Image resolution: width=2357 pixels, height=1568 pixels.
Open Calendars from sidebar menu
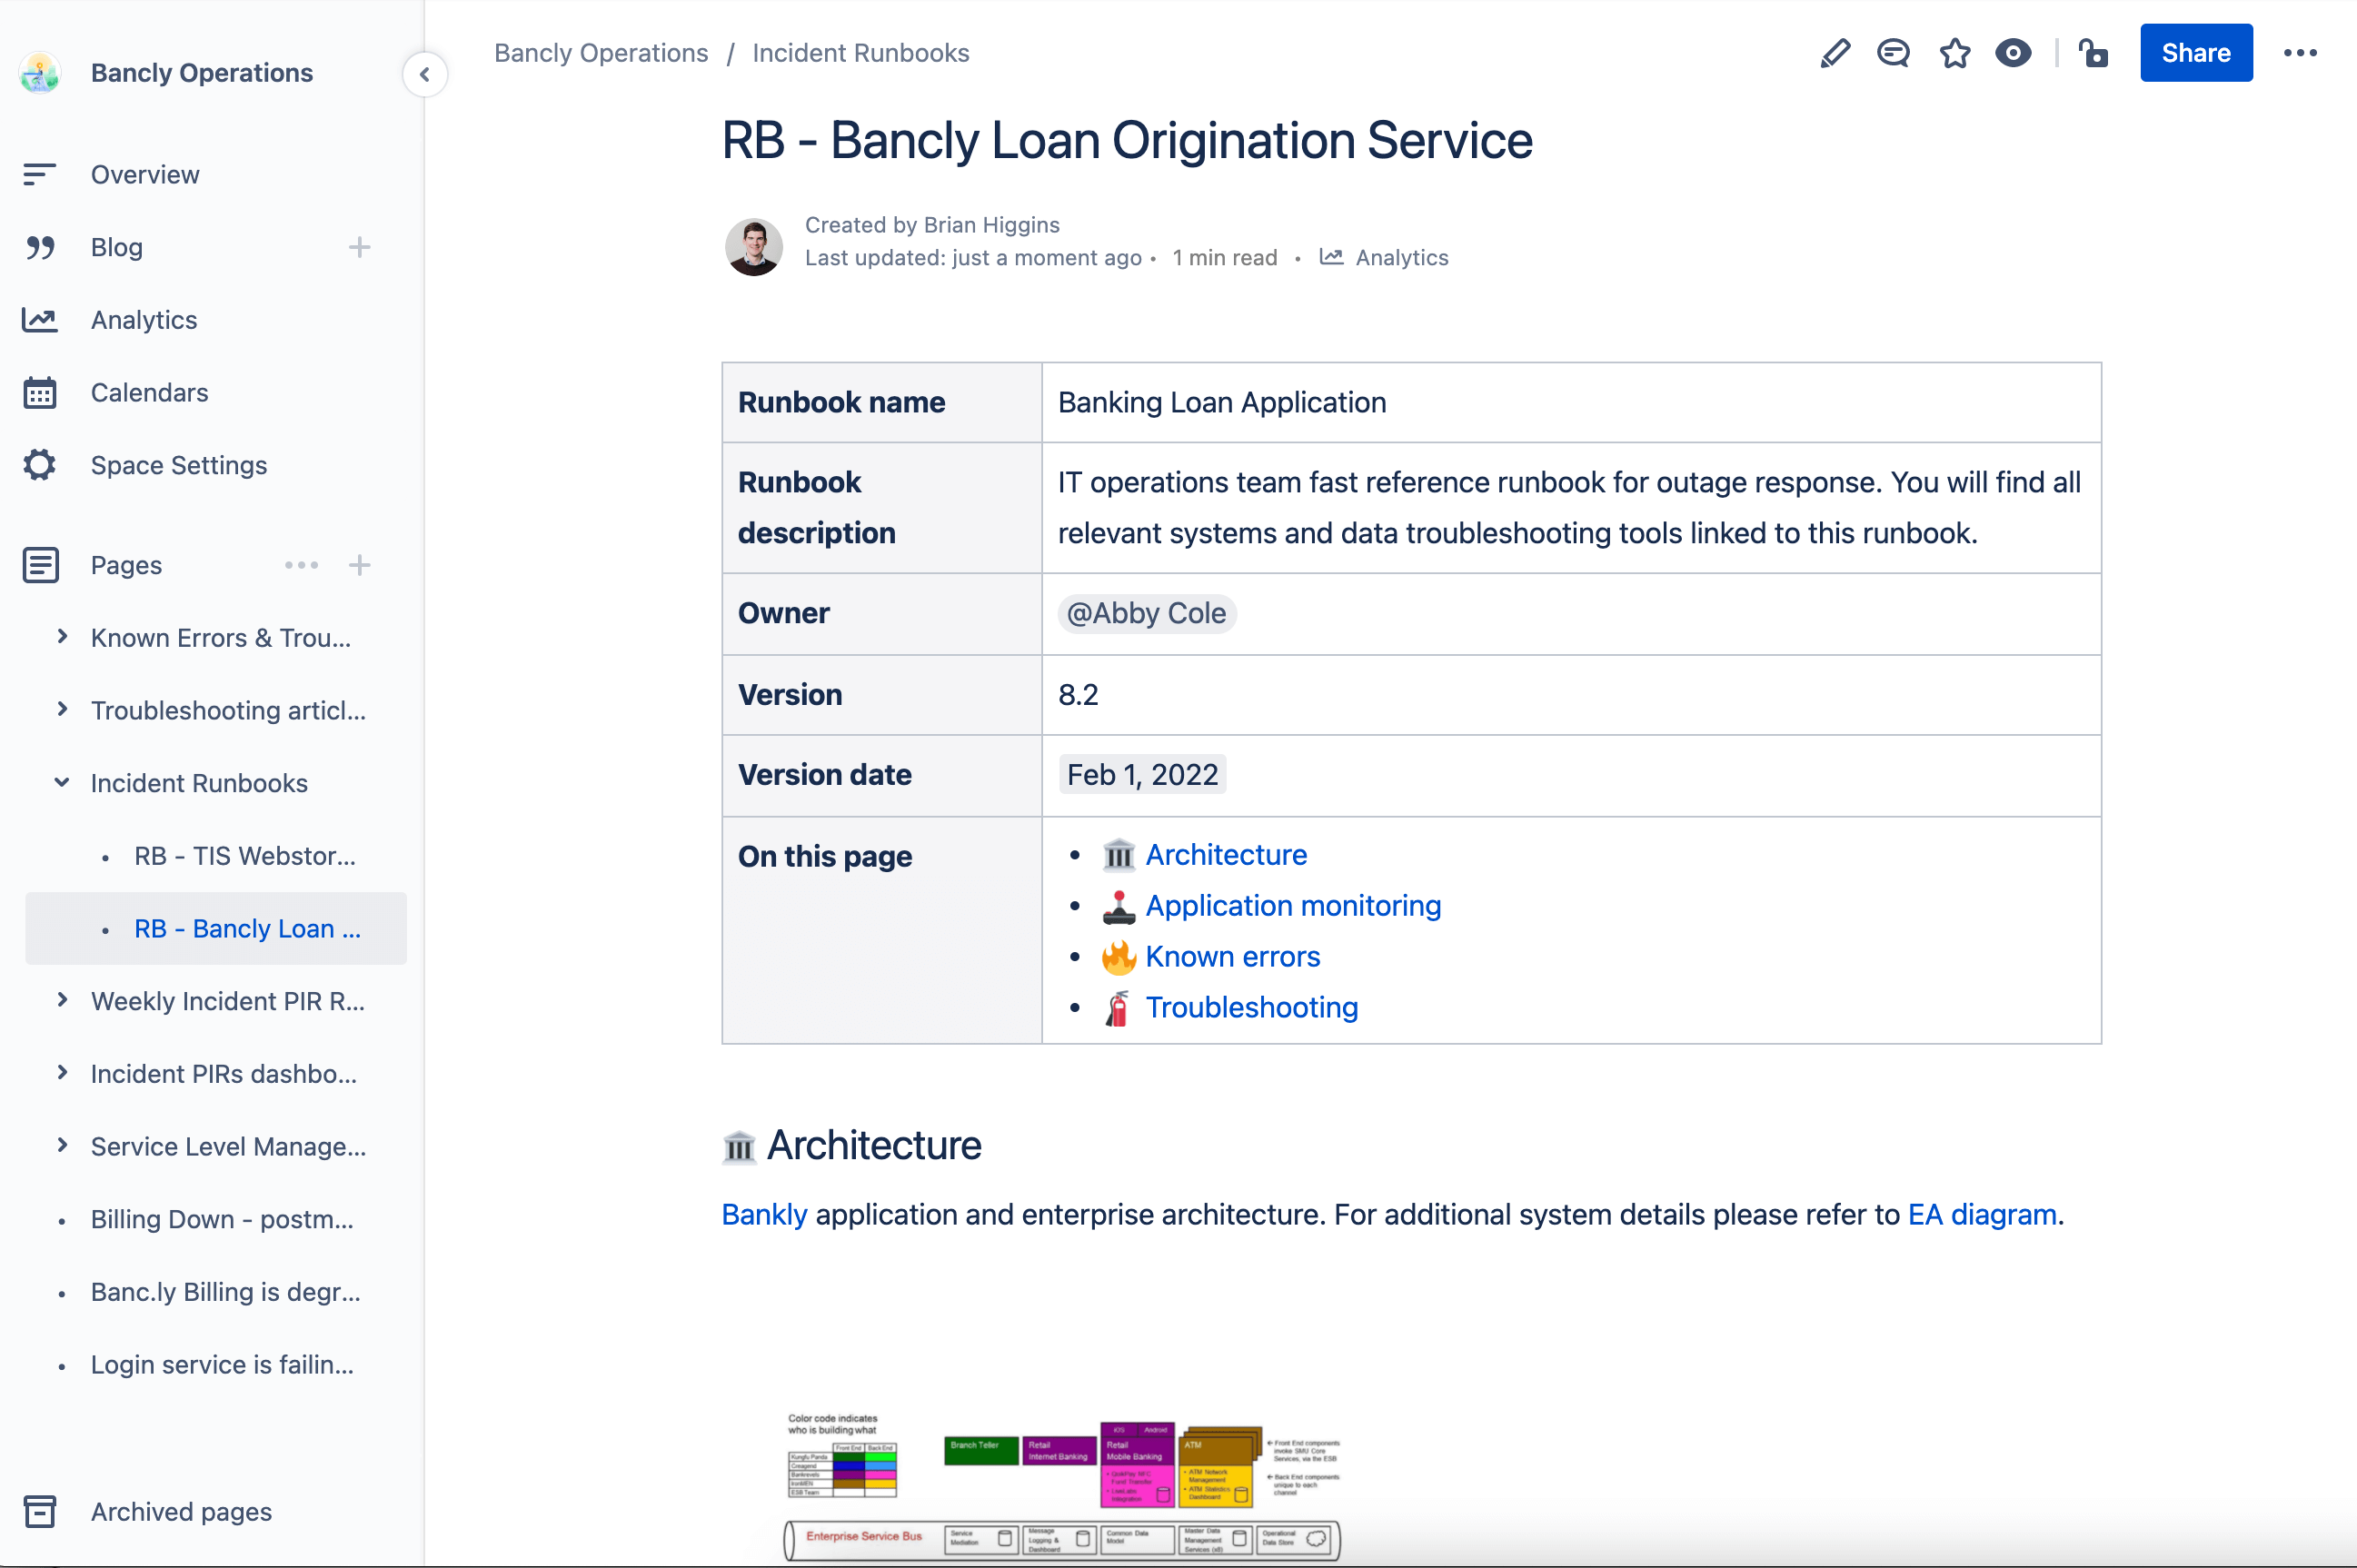(x=149, y=391)
